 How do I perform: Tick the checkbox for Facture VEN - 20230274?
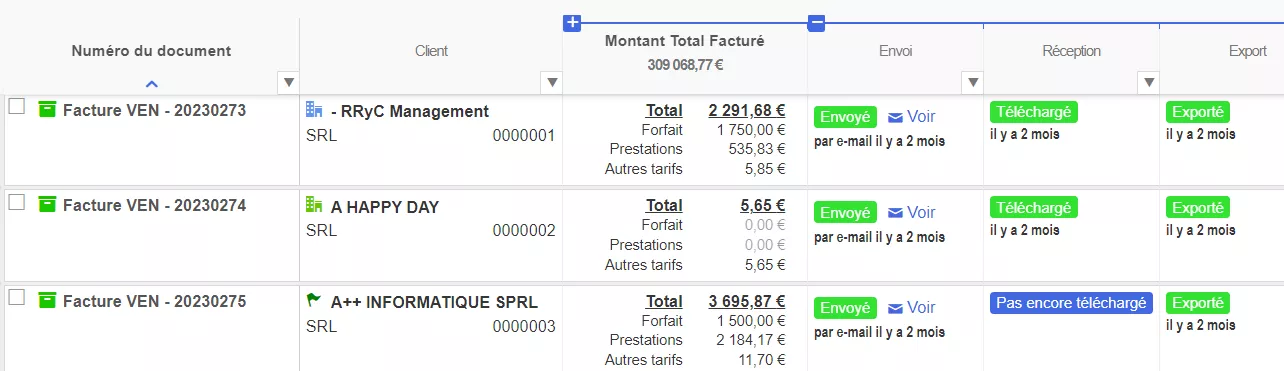pos(17,202)
